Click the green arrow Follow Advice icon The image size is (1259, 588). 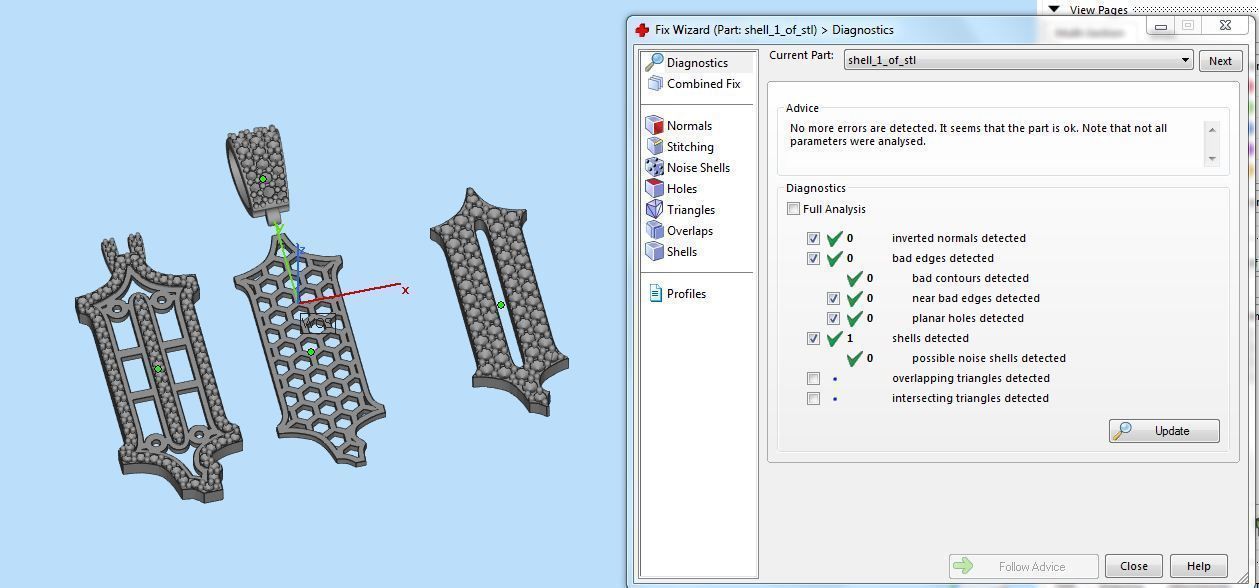click(963, 566)
